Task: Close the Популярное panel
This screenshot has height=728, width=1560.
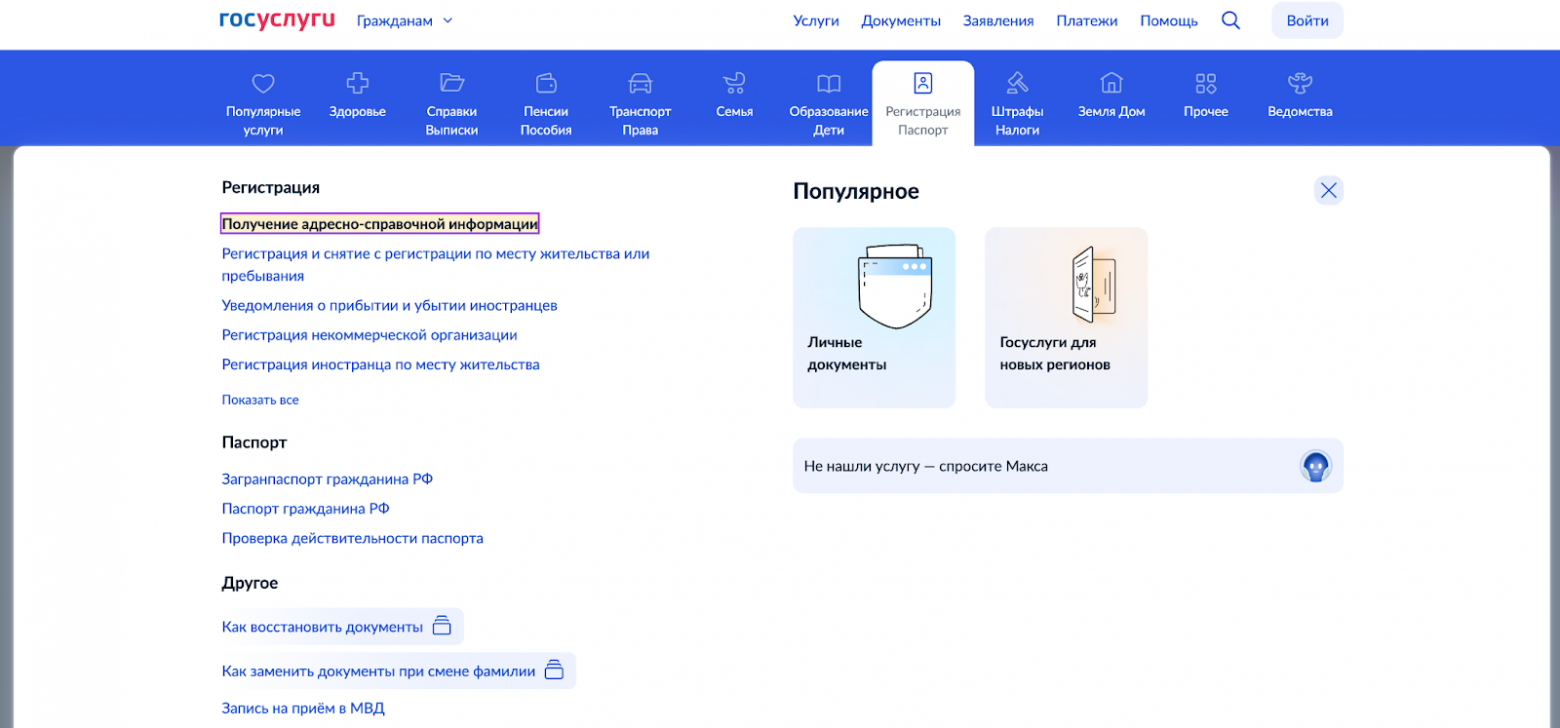Action: [x=1328, y=189]
